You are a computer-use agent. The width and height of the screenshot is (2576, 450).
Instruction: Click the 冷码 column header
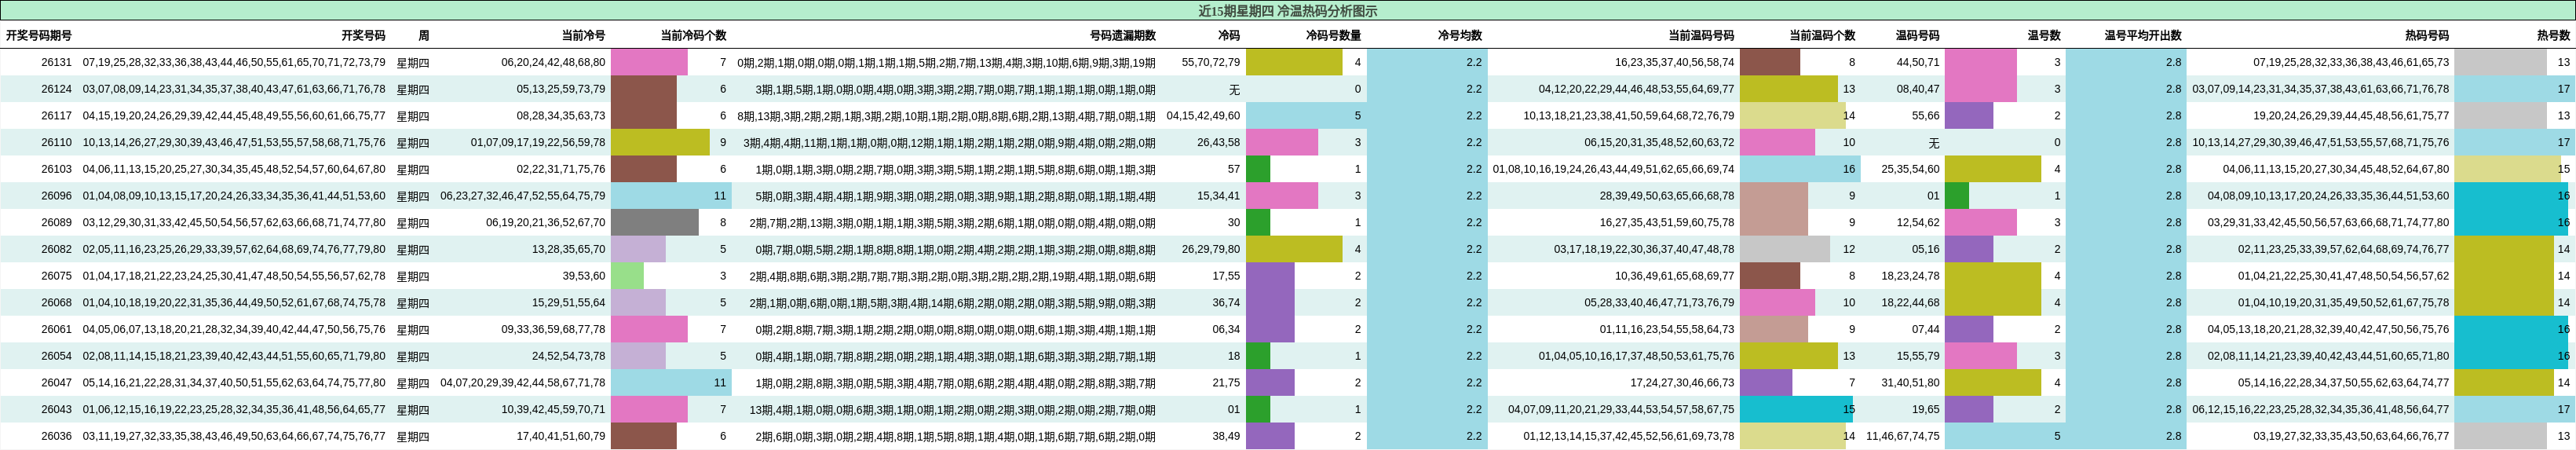(x=1229, y=35)
